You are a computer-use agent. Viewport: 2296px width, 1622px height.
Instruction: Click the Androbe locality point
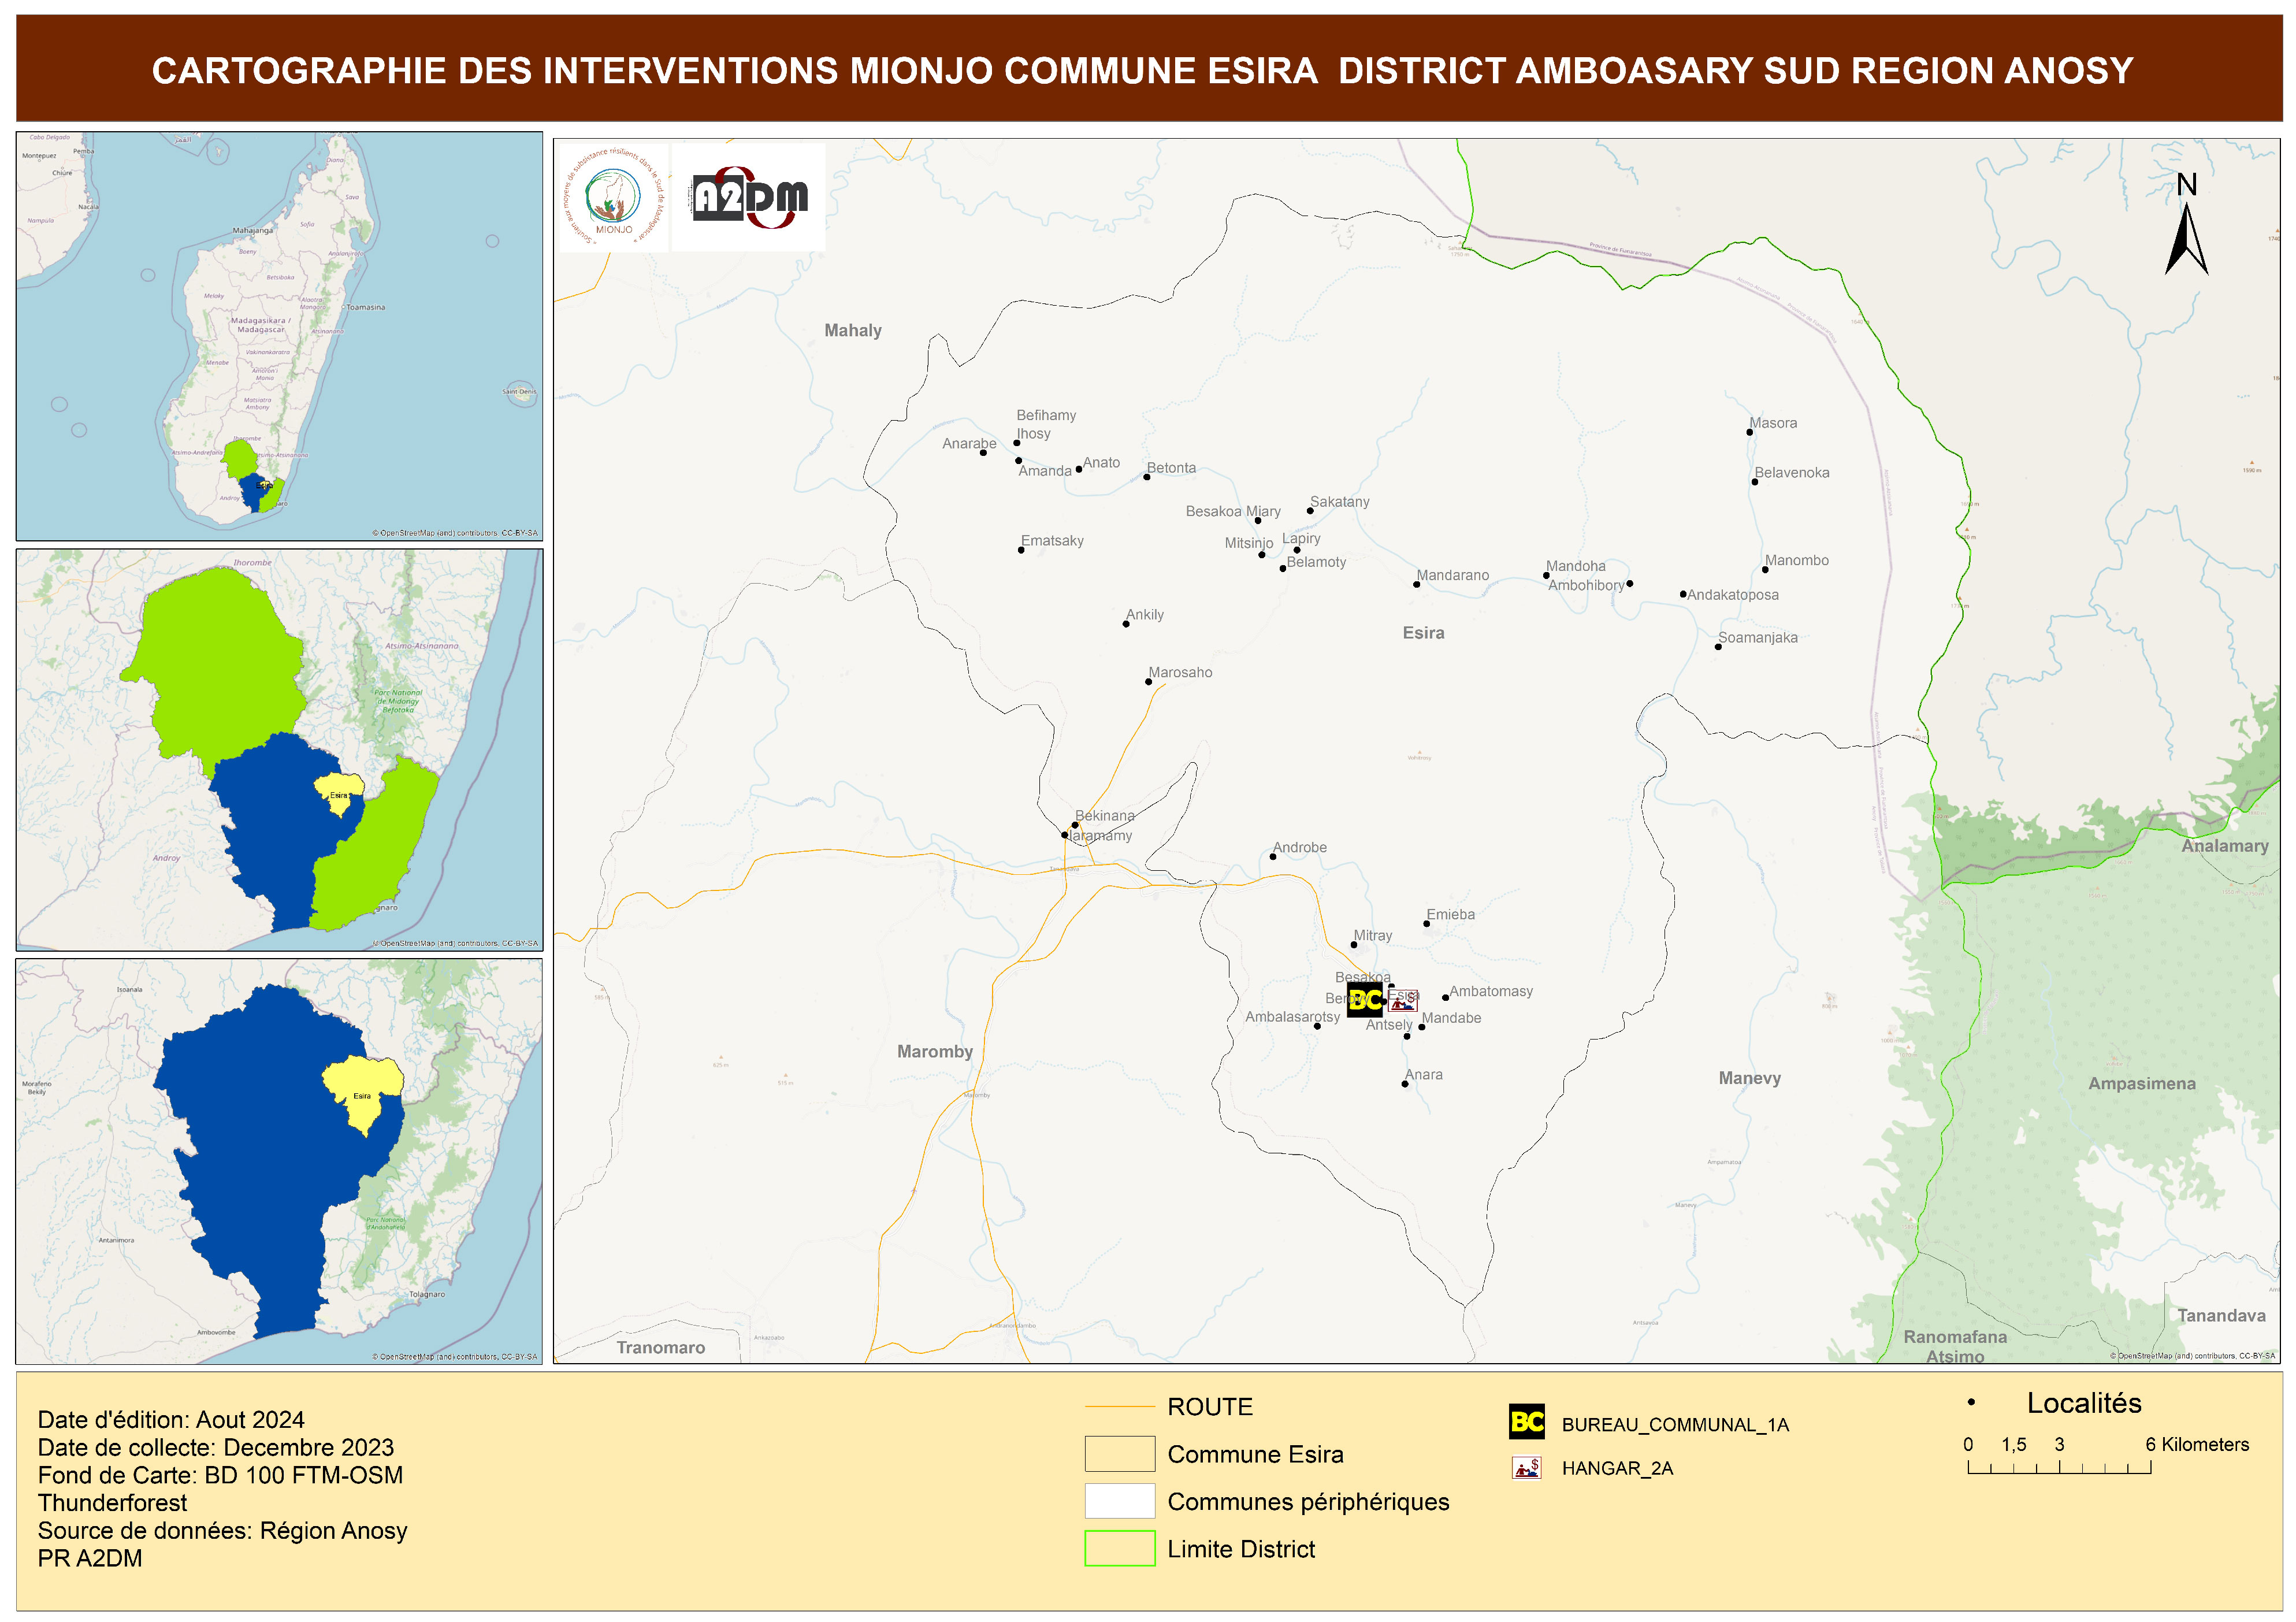[x=1272, y=856]
